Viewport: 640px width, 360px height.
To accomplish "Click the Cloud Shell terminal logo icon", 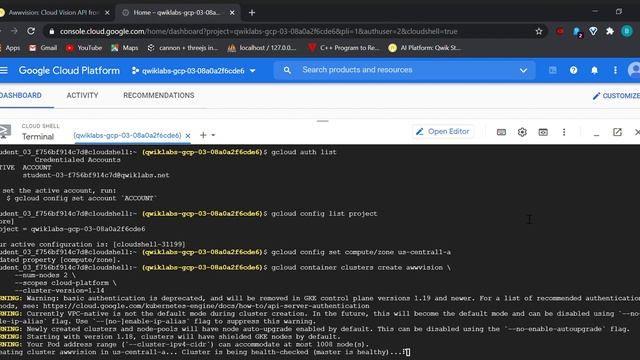I will [5, 131].
